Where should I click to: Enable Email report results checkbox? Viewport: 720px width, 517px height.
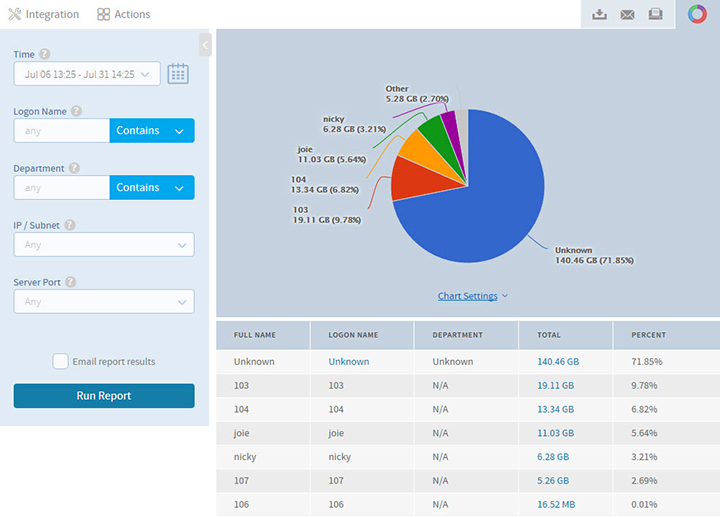(61, 361)
